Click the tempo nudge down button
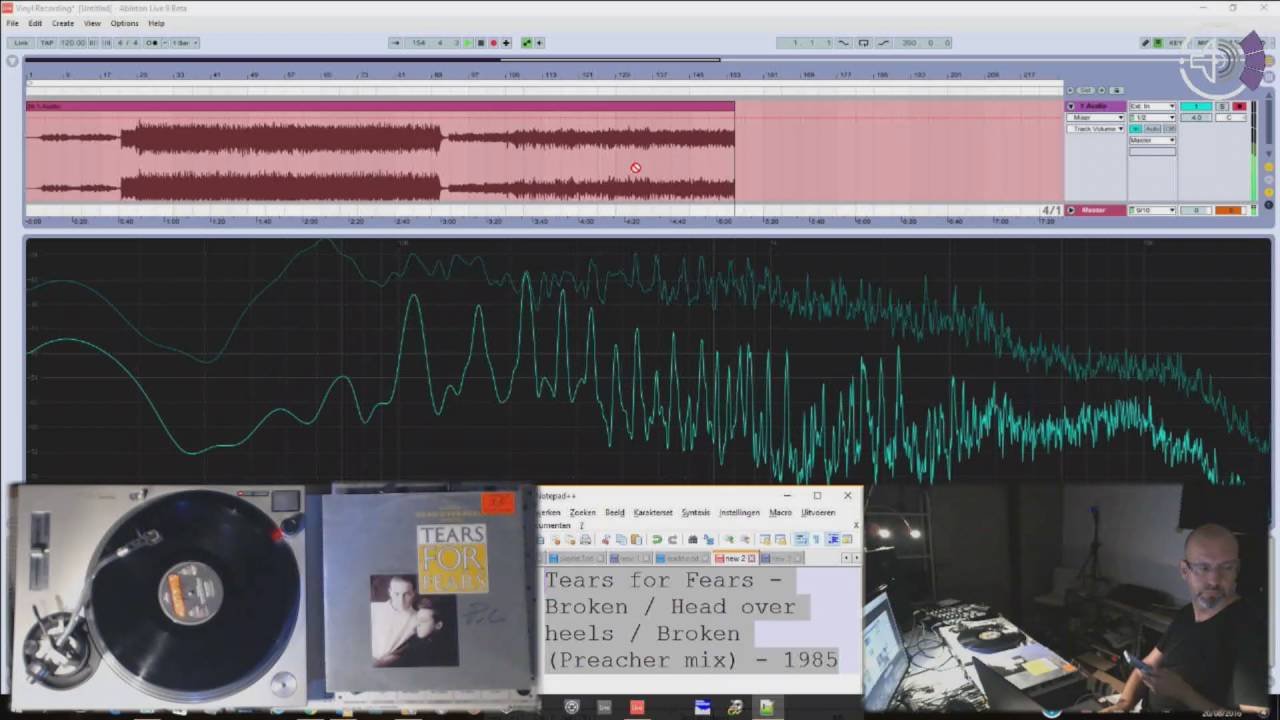This screenshot has width=1280, height=720. [93, 43]
